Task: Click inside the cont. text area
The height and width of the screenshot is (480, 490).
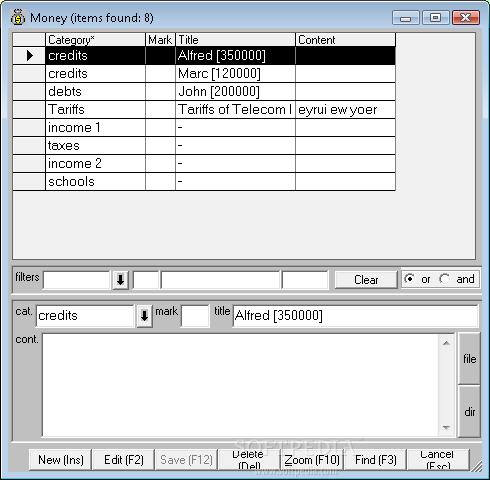Action: click(x=240, y=385)
